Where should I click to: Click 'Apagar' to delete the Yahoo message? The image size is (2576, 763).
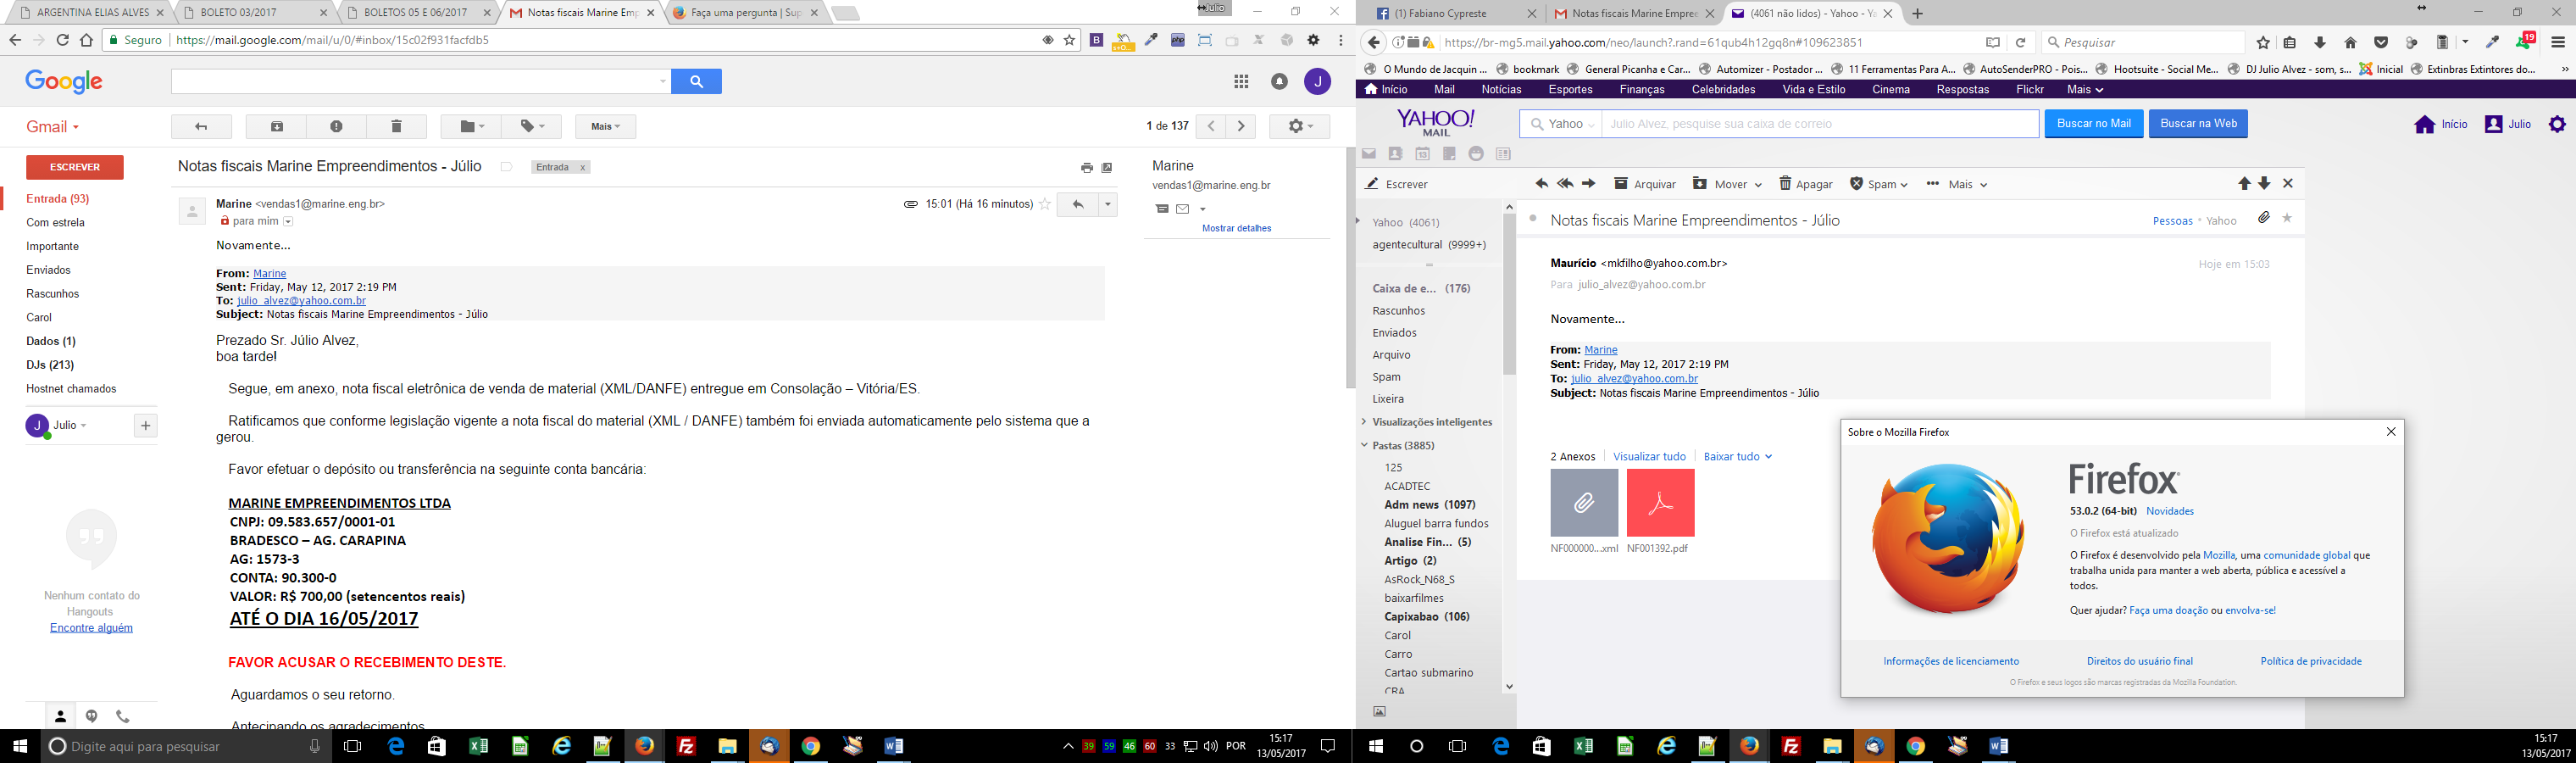click(x=1806, y=184)
